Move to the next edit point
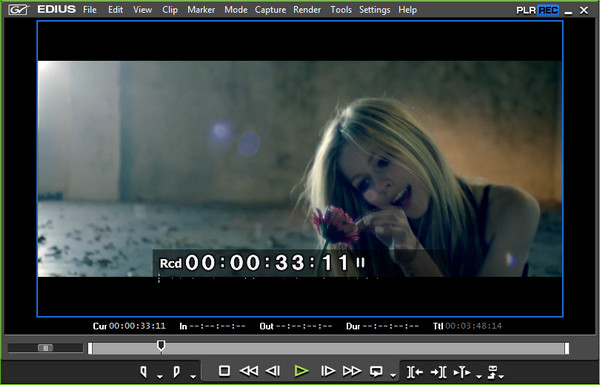Viewport: 600px width, 385px height. click(x=439, y=372)
